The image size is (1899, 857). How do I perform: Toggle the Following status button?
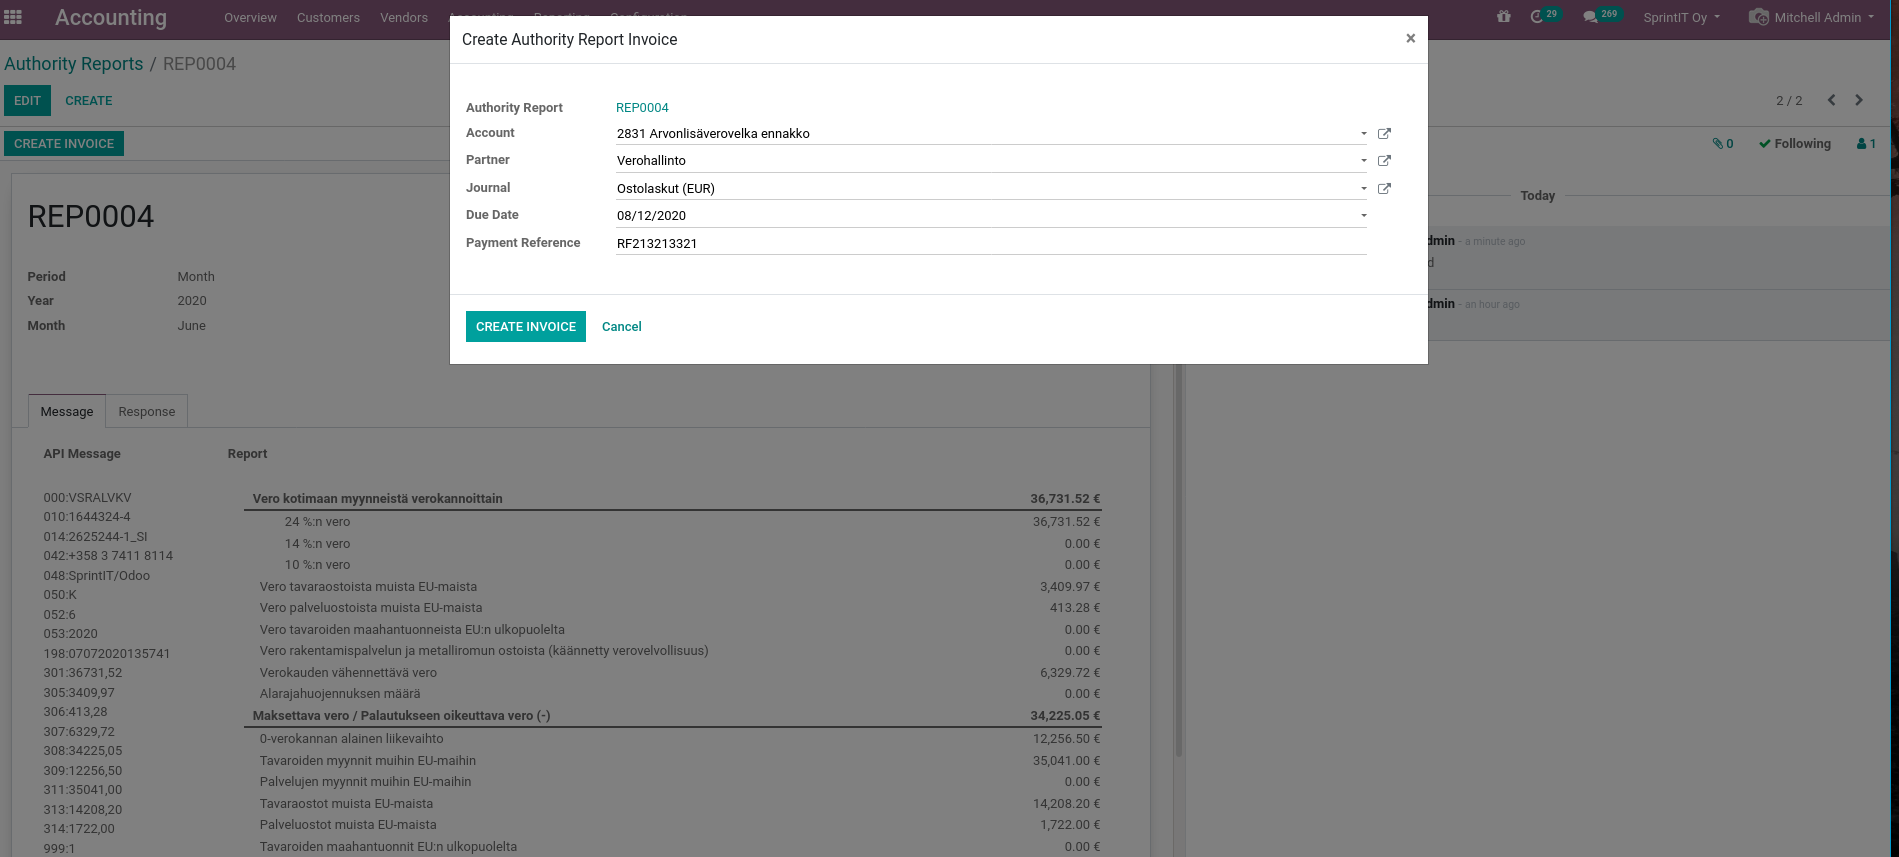1795,144
